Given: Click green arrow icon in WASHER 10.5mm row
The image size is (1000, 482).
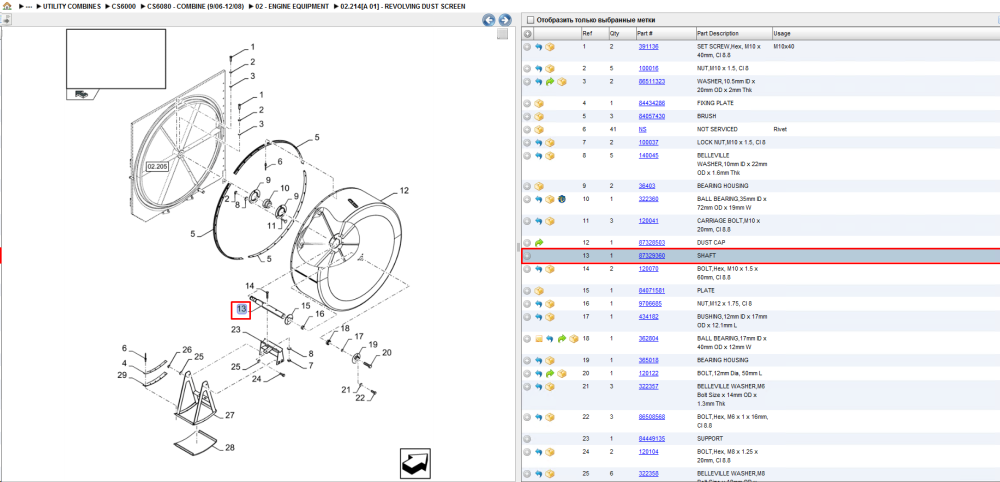Looking at the screenshot, I should coord(550,82).
